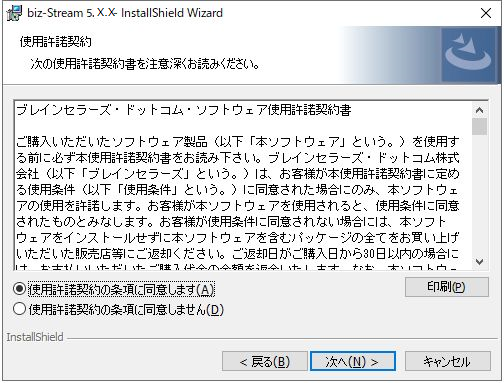Viewport: 504px width, 383px height.
Task: Proceed with the 次へ(N) > button
Action: coord(353,361)
